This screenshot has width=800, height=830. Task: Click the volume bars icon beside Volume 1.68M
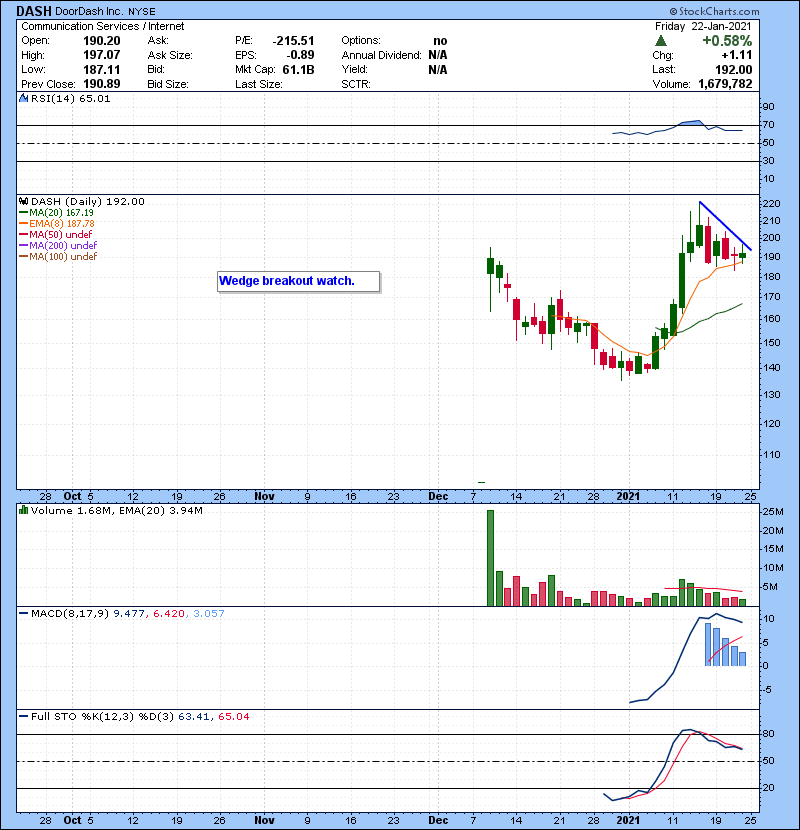(x=23, y=510)
